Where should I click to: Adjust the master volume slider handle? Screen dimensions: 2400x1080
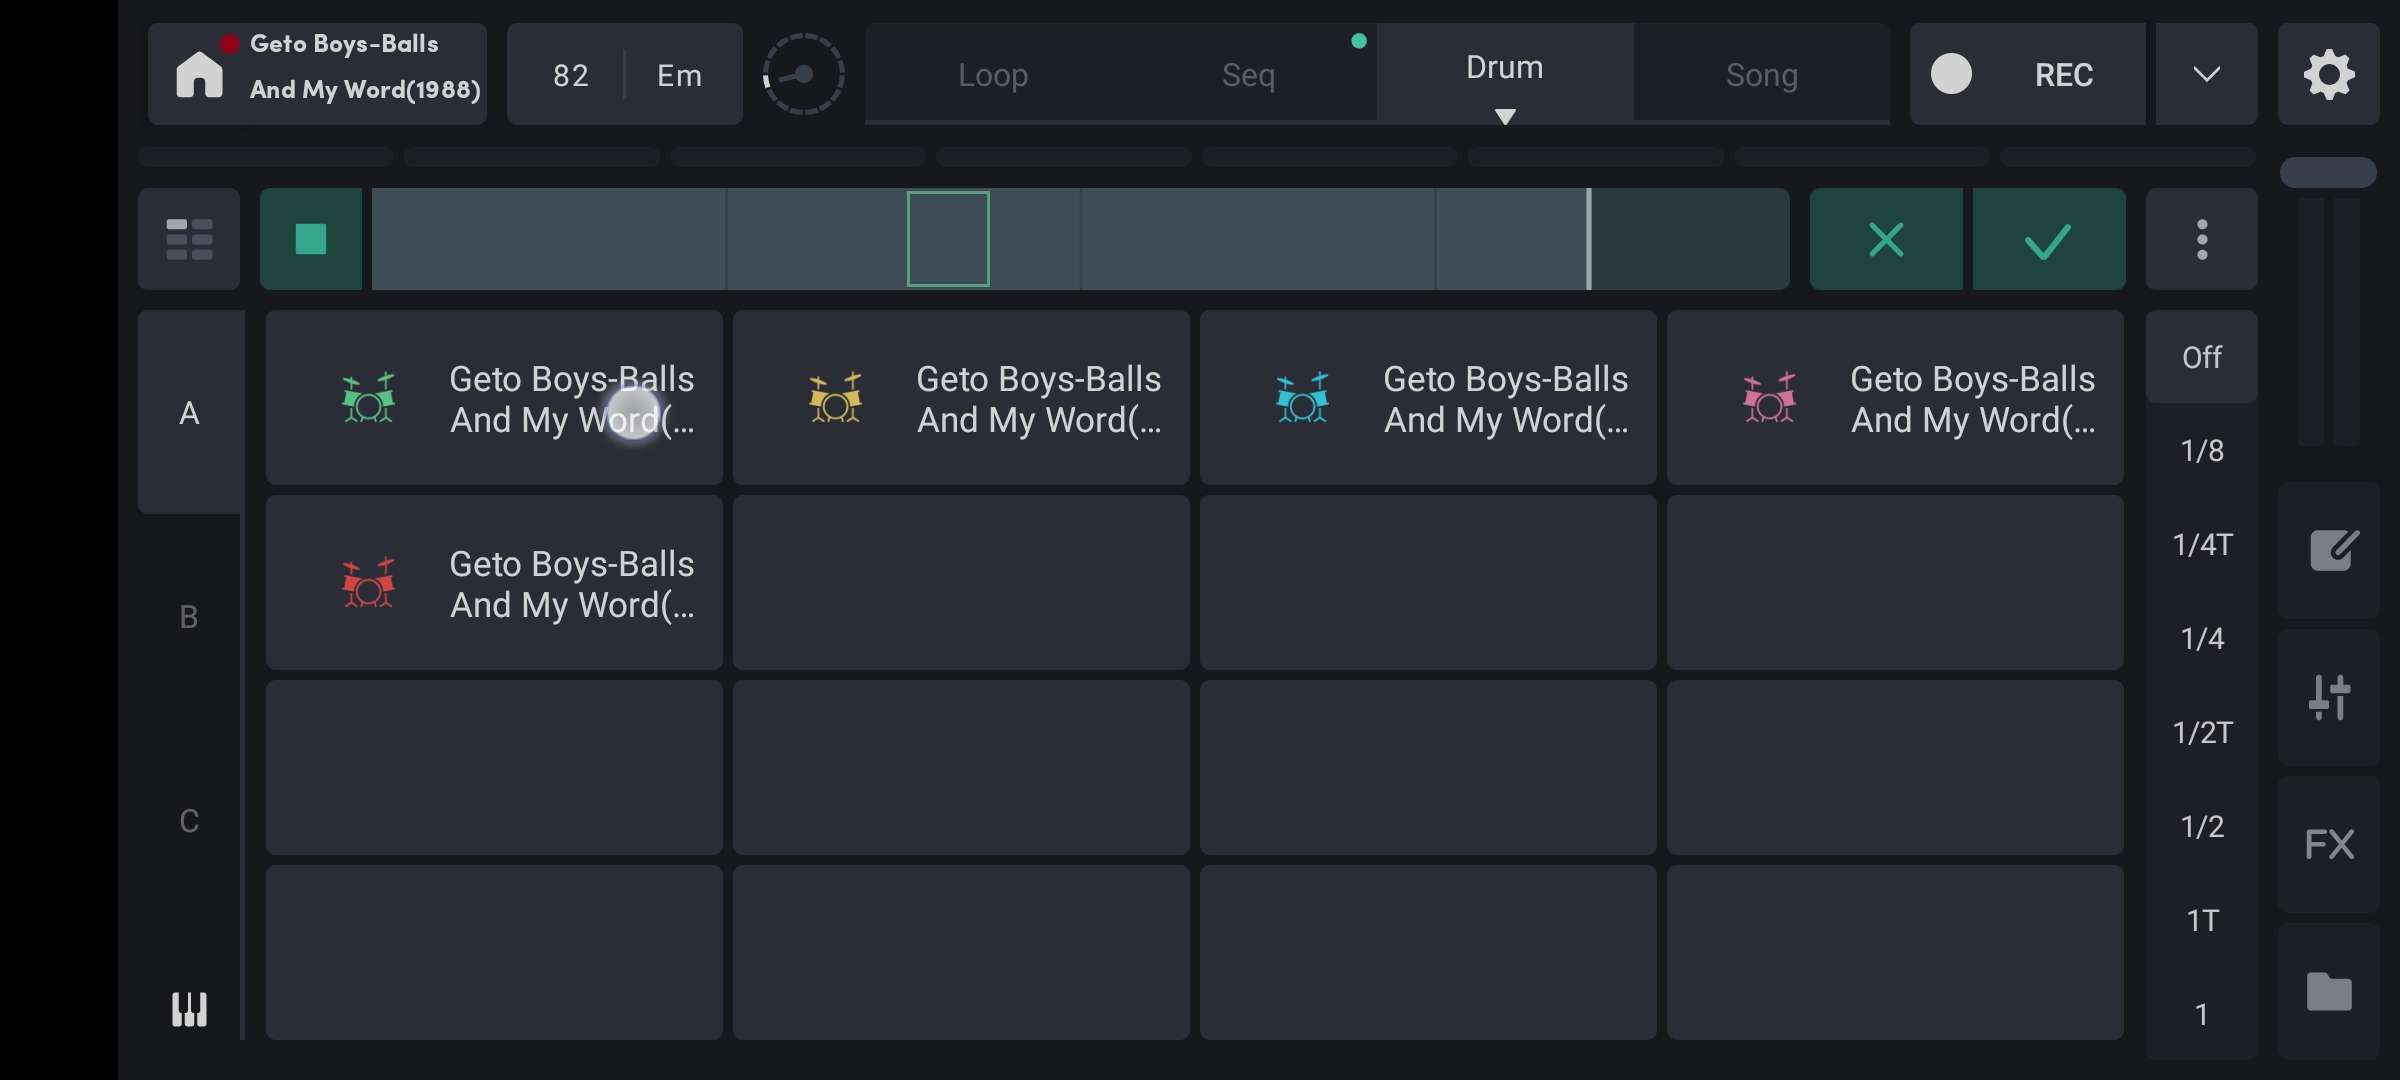point(2328,172)
